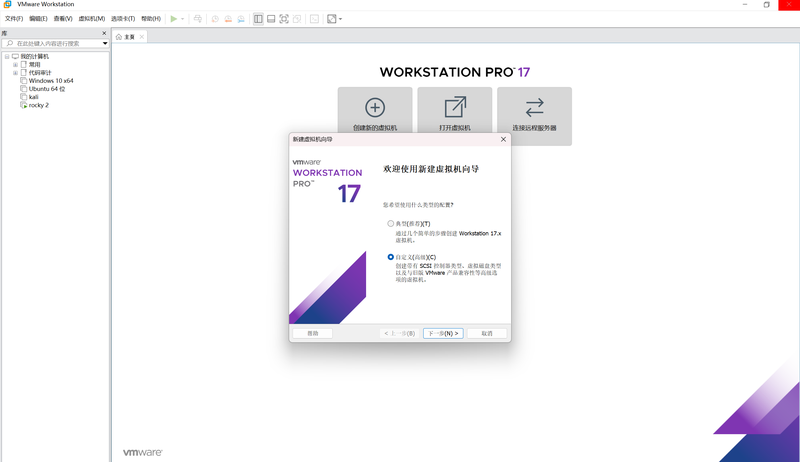Open the 帮助(H) menu

click(x=151, y=19)
